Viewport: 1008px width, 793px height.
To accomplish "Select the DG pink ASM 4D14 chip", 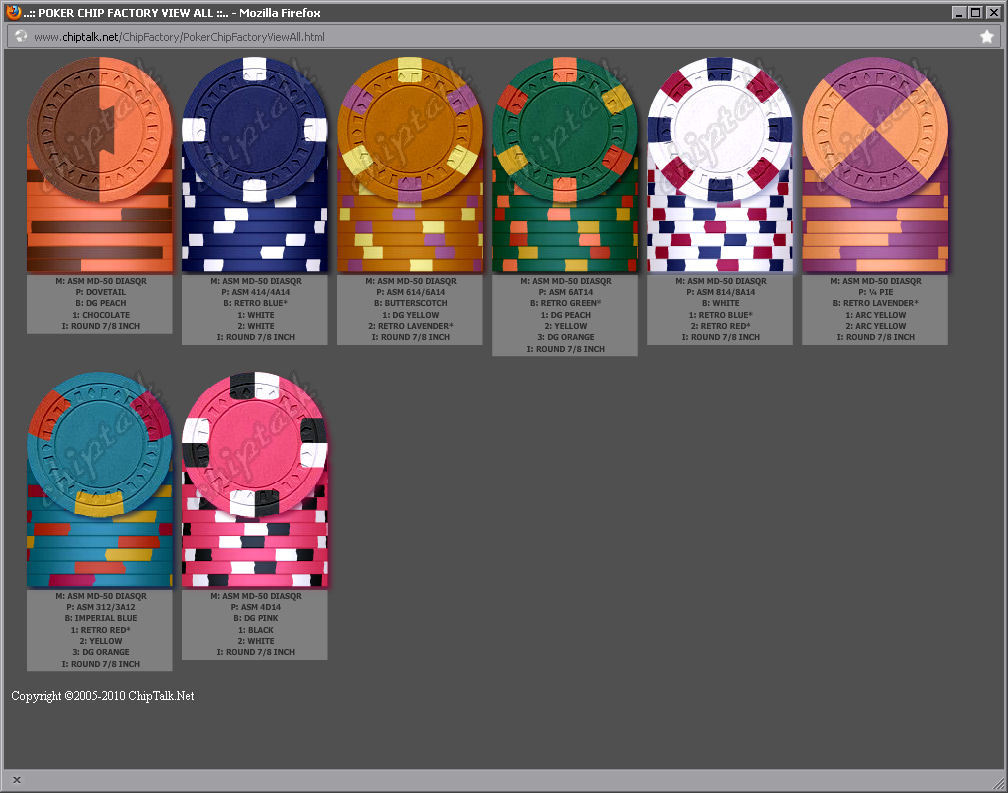I will 255,480.
